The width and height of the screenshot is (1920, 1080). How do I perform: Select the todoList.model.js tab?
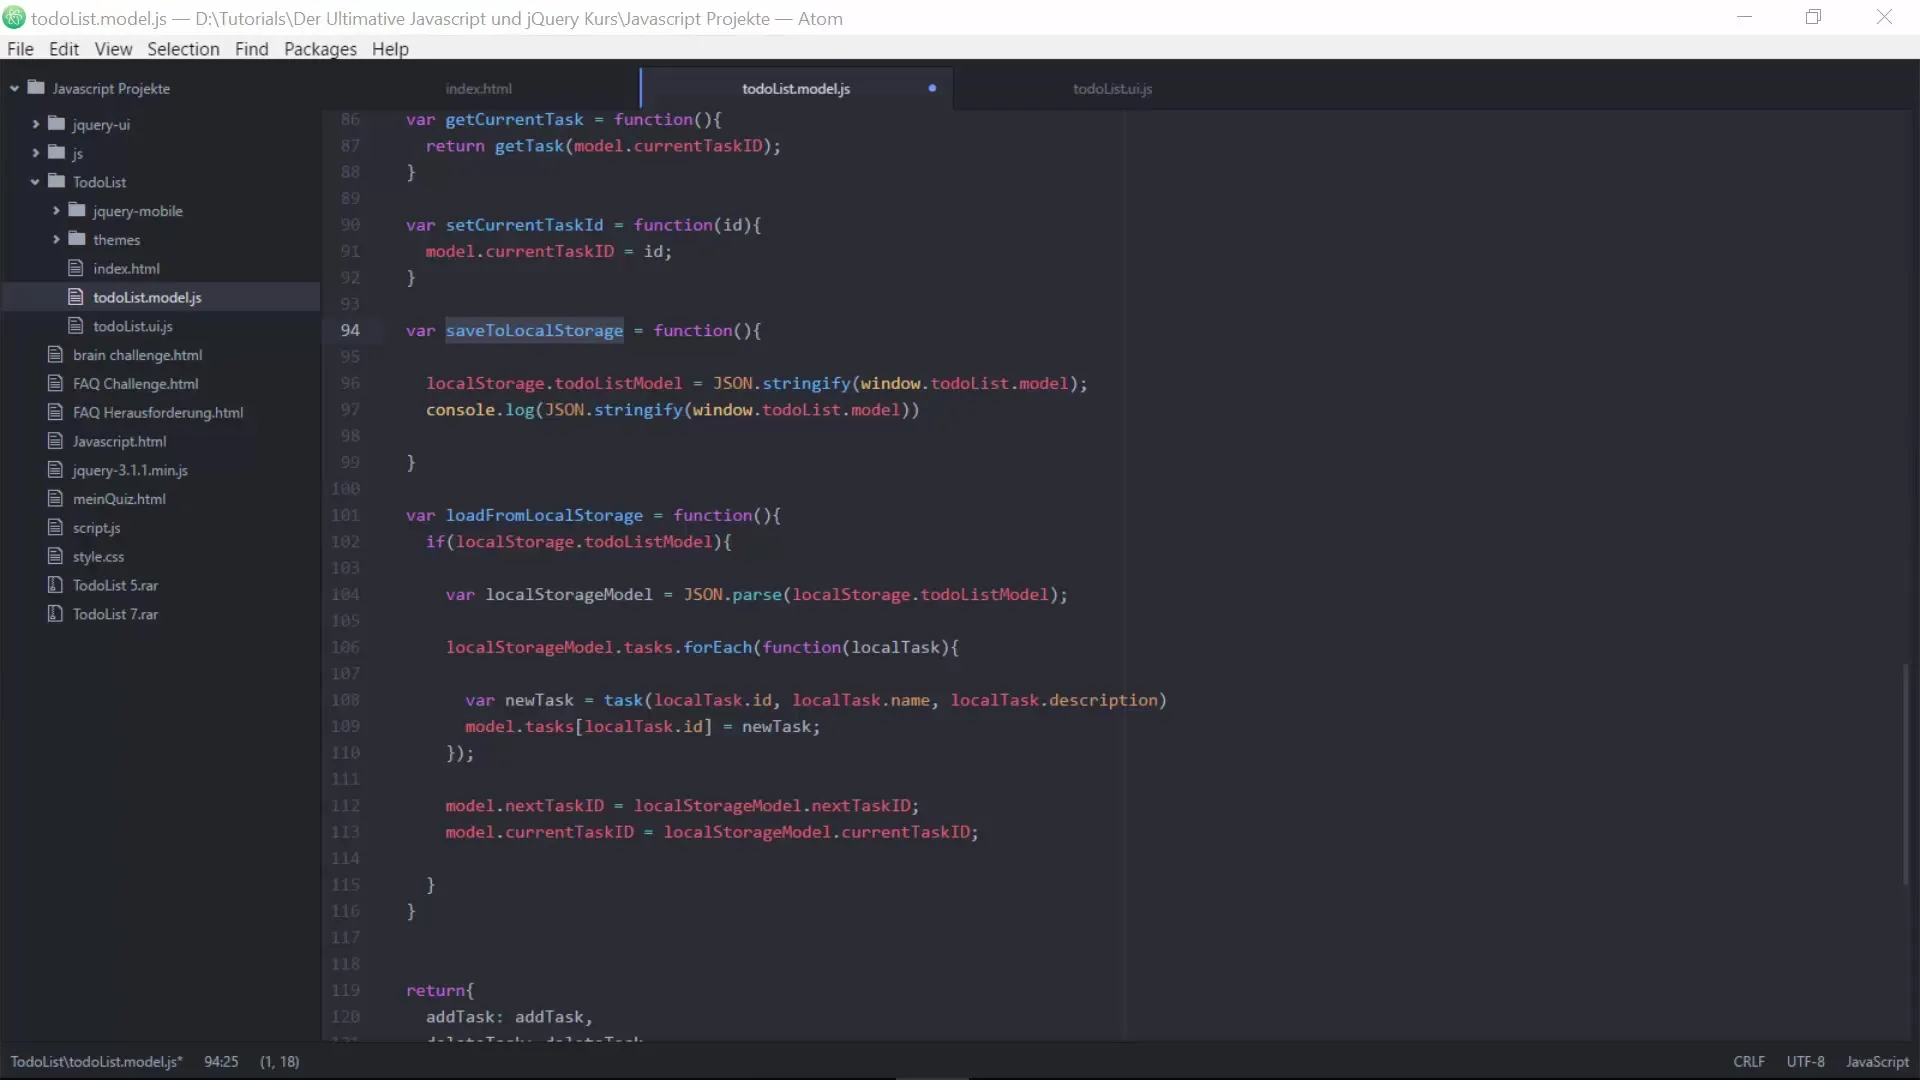pyautogui.click(x=796, y=89)
